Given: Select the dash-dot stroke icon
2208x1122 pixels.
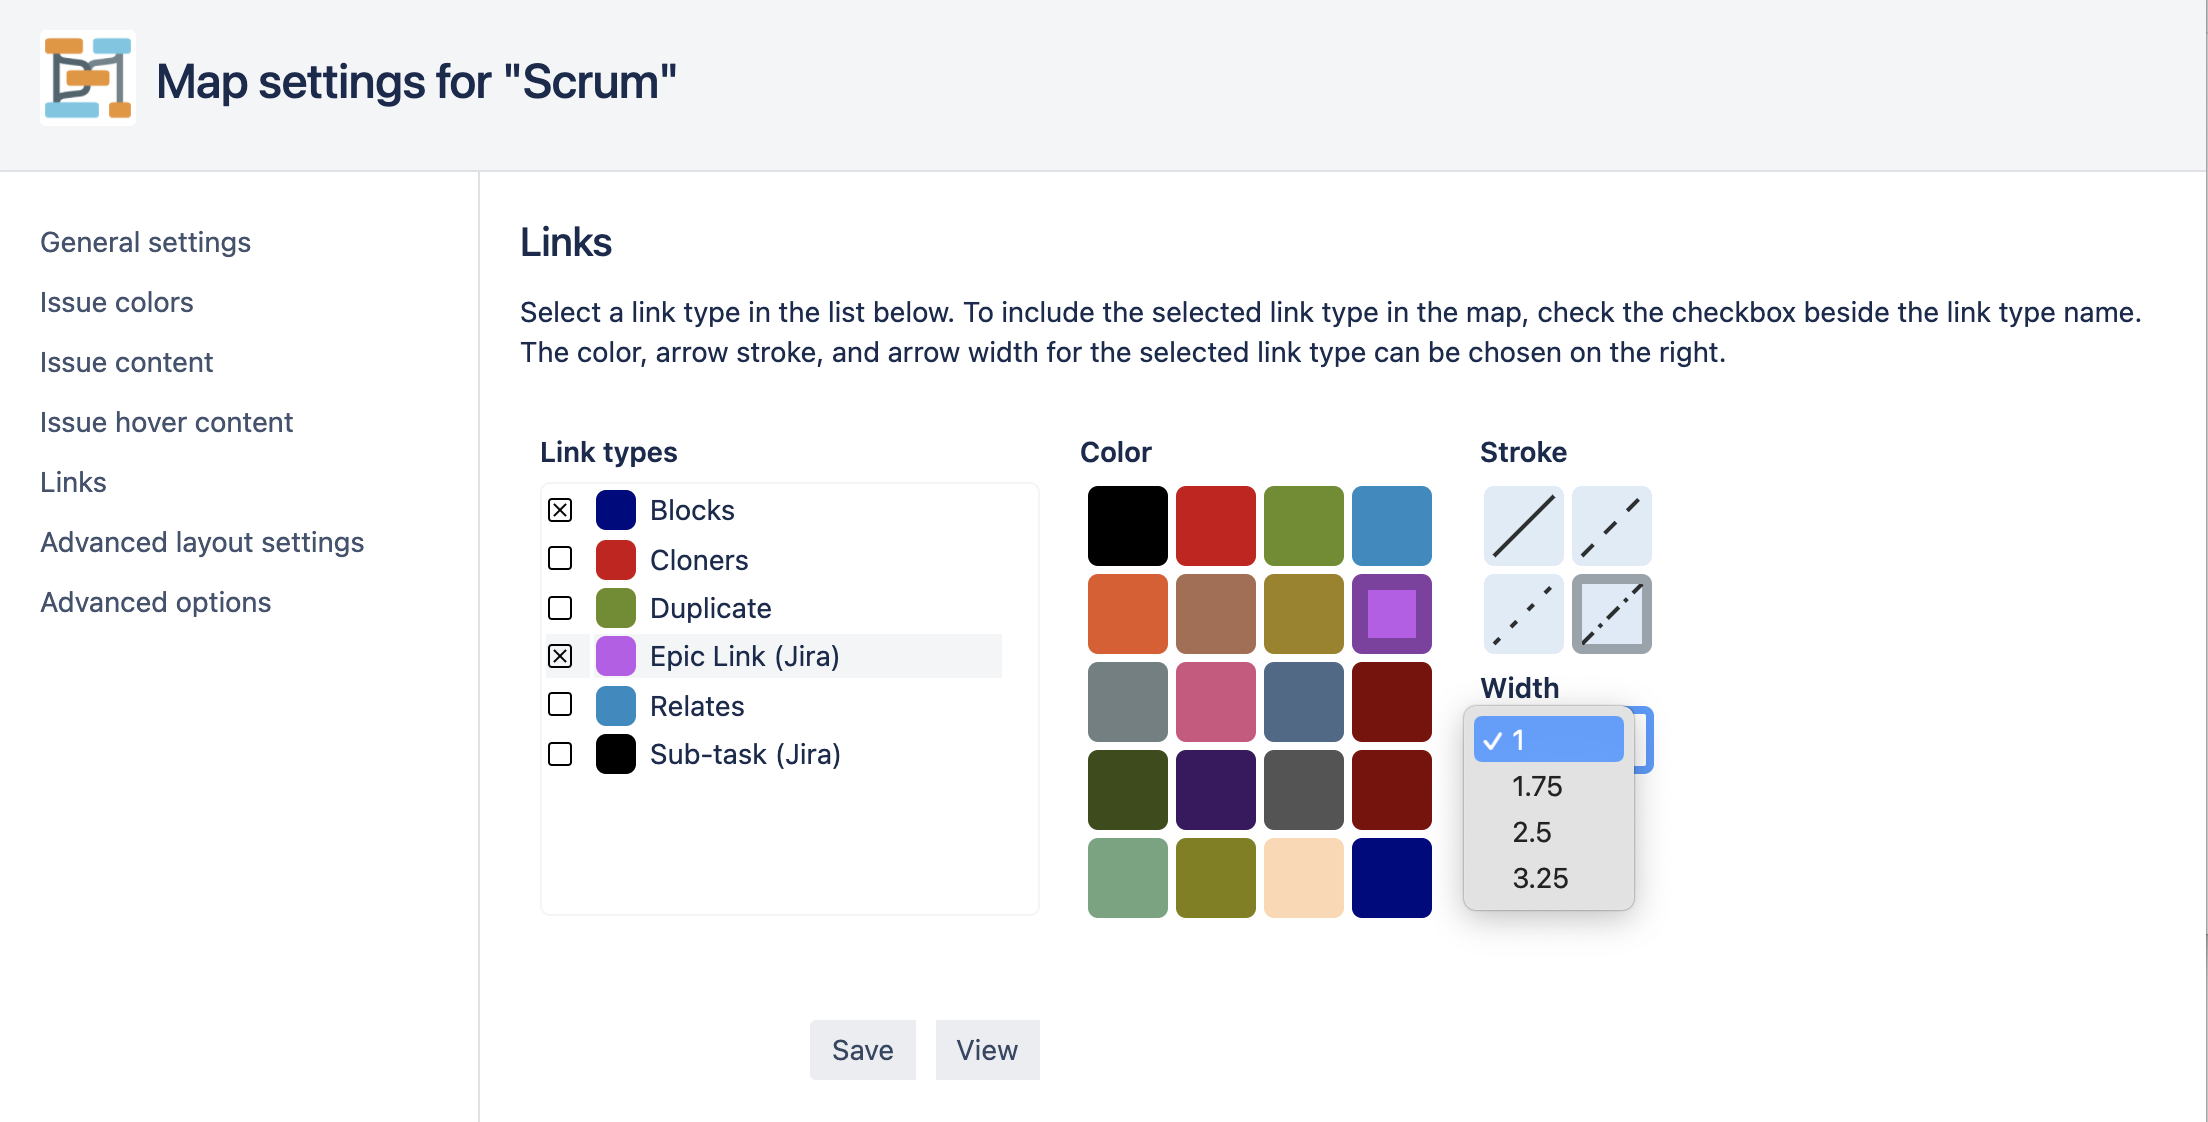Looking at the screenshot, I should click(x=1611, y=614).
